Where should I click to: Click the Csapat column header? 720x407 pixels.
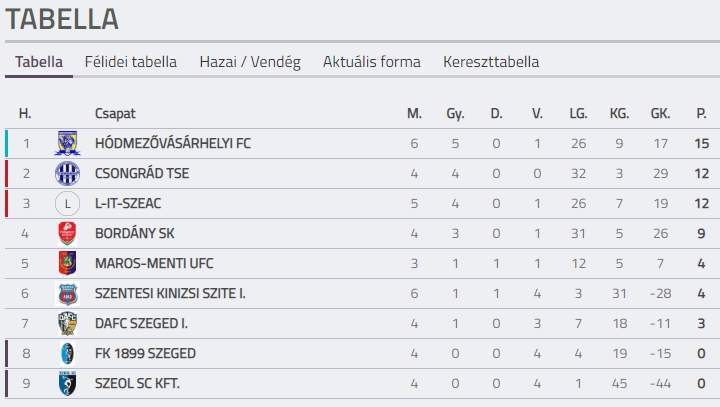click(115, 113)
